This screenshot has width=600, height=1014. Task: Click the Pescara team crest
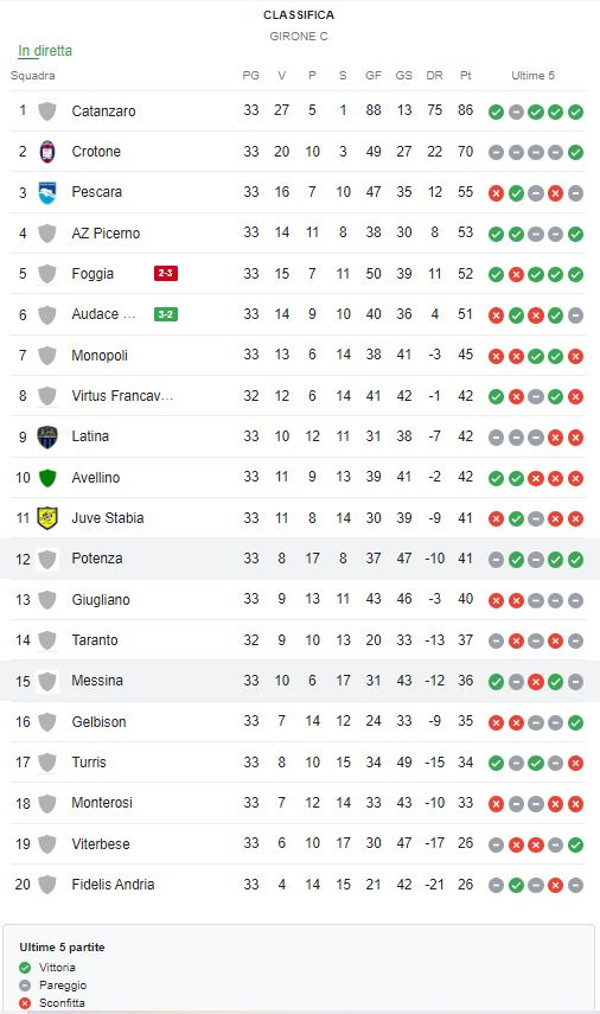pos(47,192)
